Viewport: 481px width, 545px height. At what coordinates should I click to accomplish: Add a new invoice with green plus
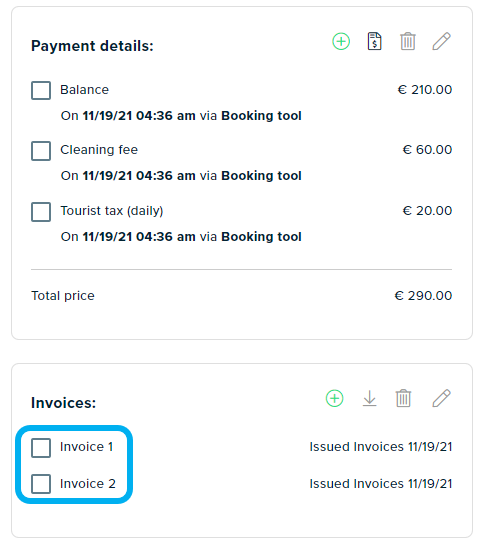point(334,398)
